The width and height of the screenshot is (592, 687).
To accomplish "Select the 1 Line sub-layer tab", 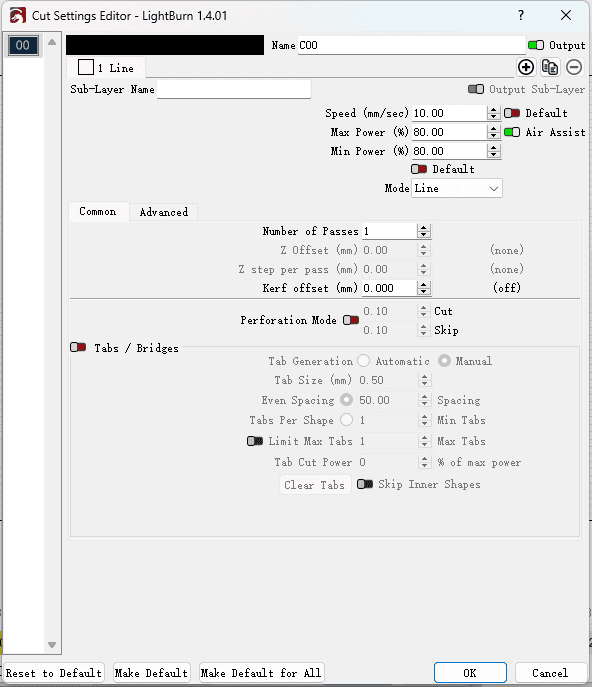I will click(106, 68).
